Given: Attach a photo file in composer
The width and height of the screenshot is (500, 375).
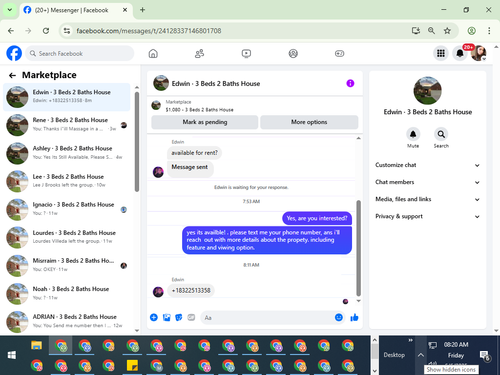Looking at the screenshot, I should point(166,317).
